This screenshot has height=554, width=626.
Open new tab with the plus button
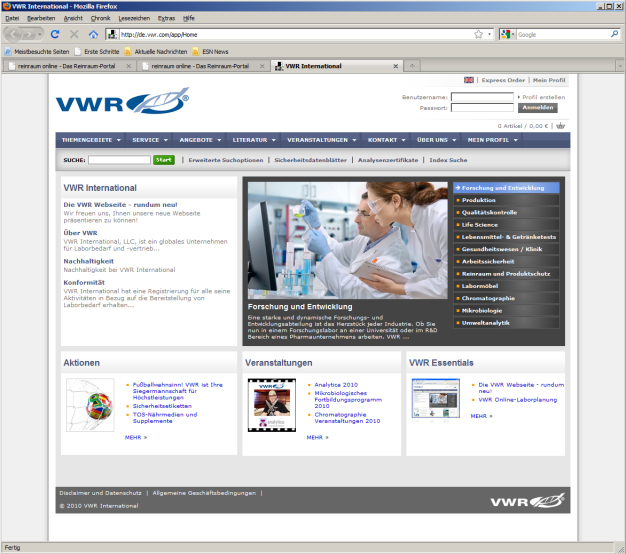click(x=412, y=66)
